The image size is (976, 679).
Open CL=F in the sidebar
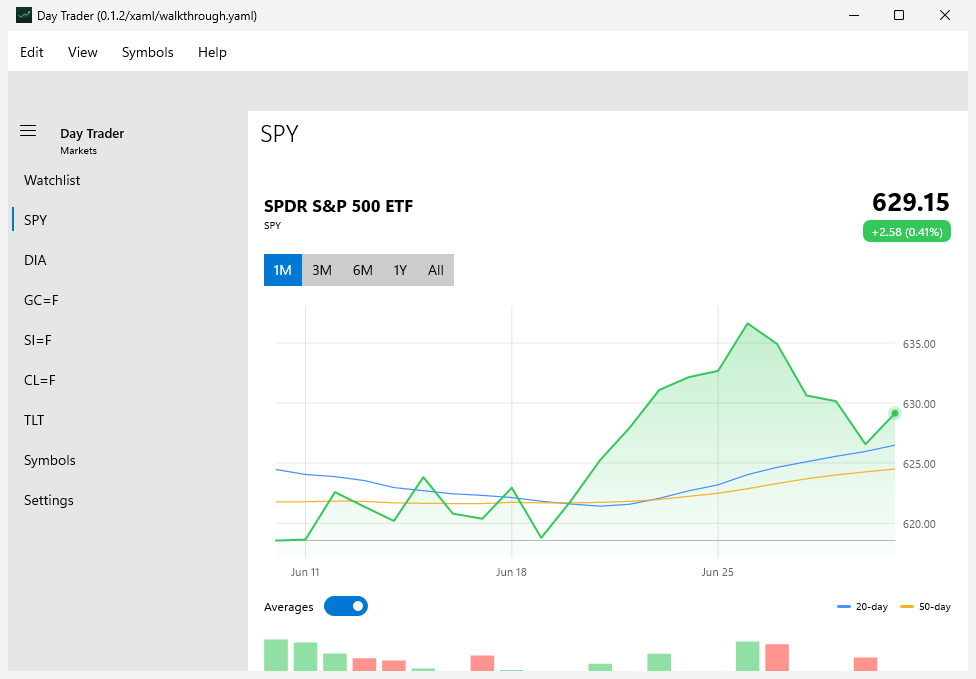point(128,380)
